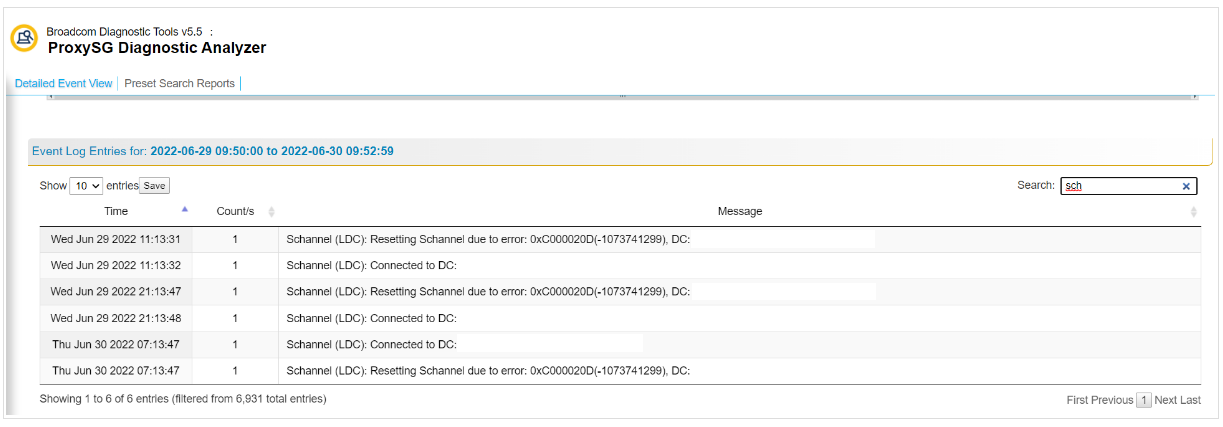This screenshot has height=427, width=1223.
Task: Go to the First page link
Action: coord(1077,400)
